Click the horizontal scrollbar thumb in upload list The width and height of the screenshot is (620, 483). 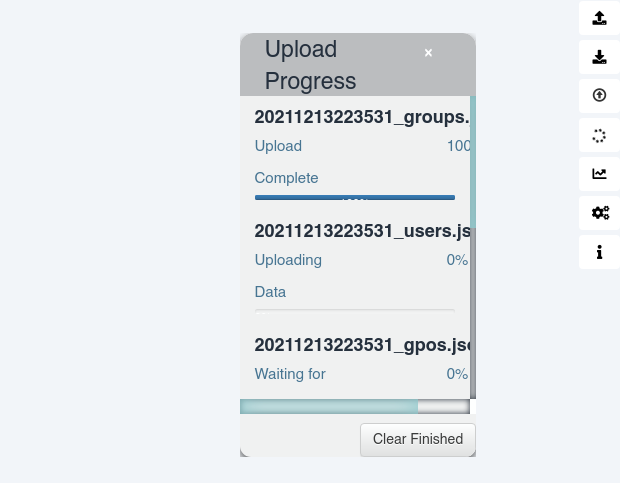pos(329,406)
